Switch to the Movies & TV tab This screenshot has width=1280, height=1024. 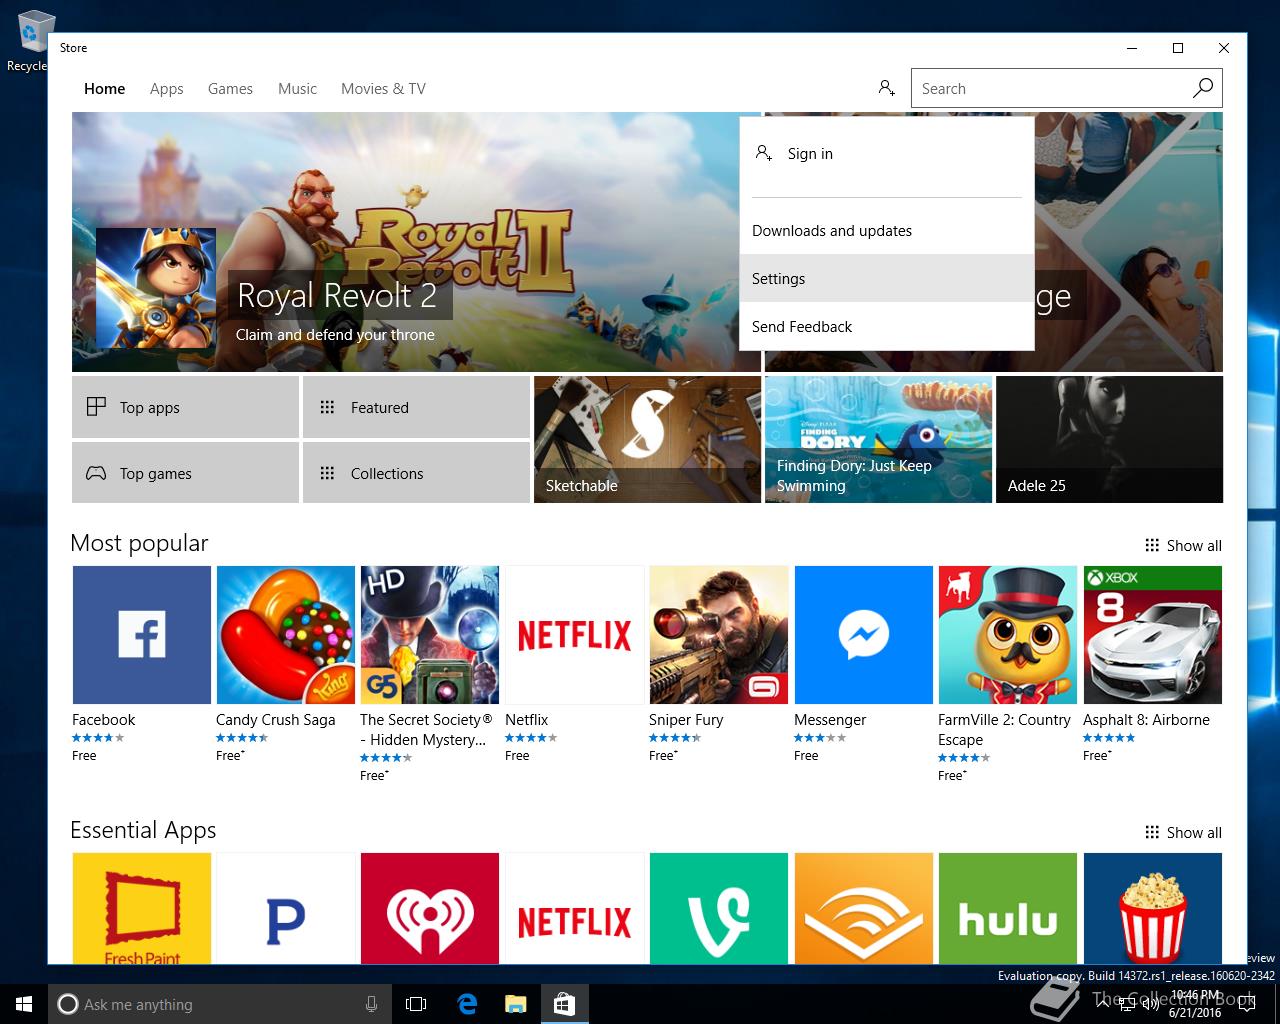coord(383,89)
